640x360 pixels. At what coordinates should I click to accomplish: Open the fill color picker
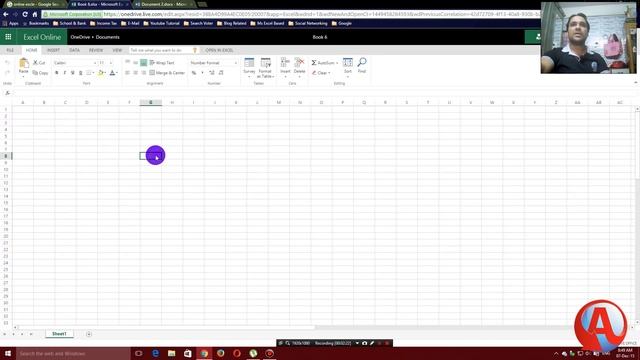click(x=102, y=73)
